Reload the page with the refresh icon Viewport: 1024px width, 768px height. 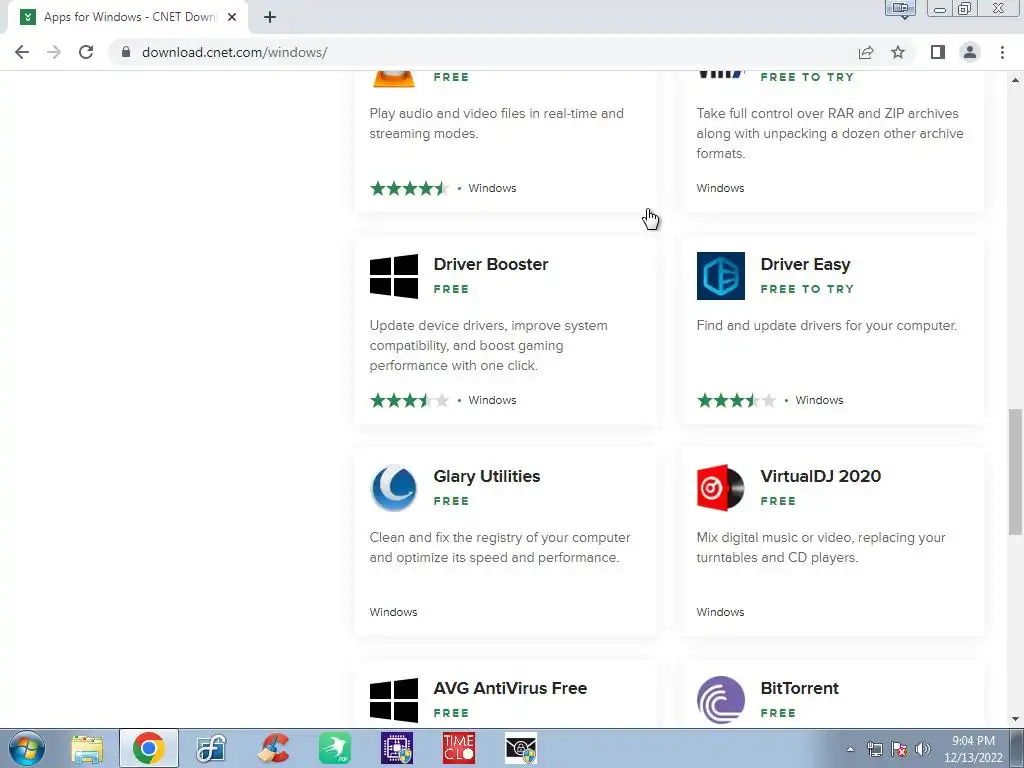pos(86,52)
